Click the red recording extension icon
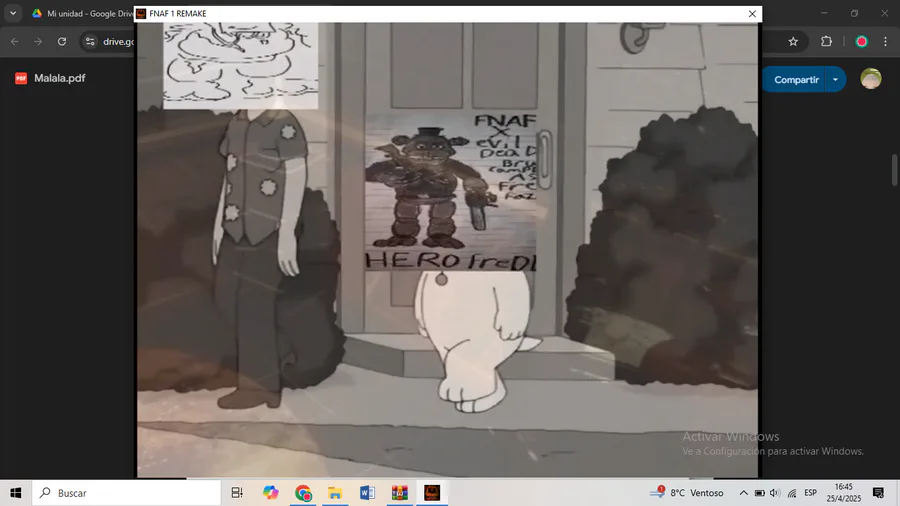This screenshot has width=900, height=506. pyautogui.click(x=862, y=41)
